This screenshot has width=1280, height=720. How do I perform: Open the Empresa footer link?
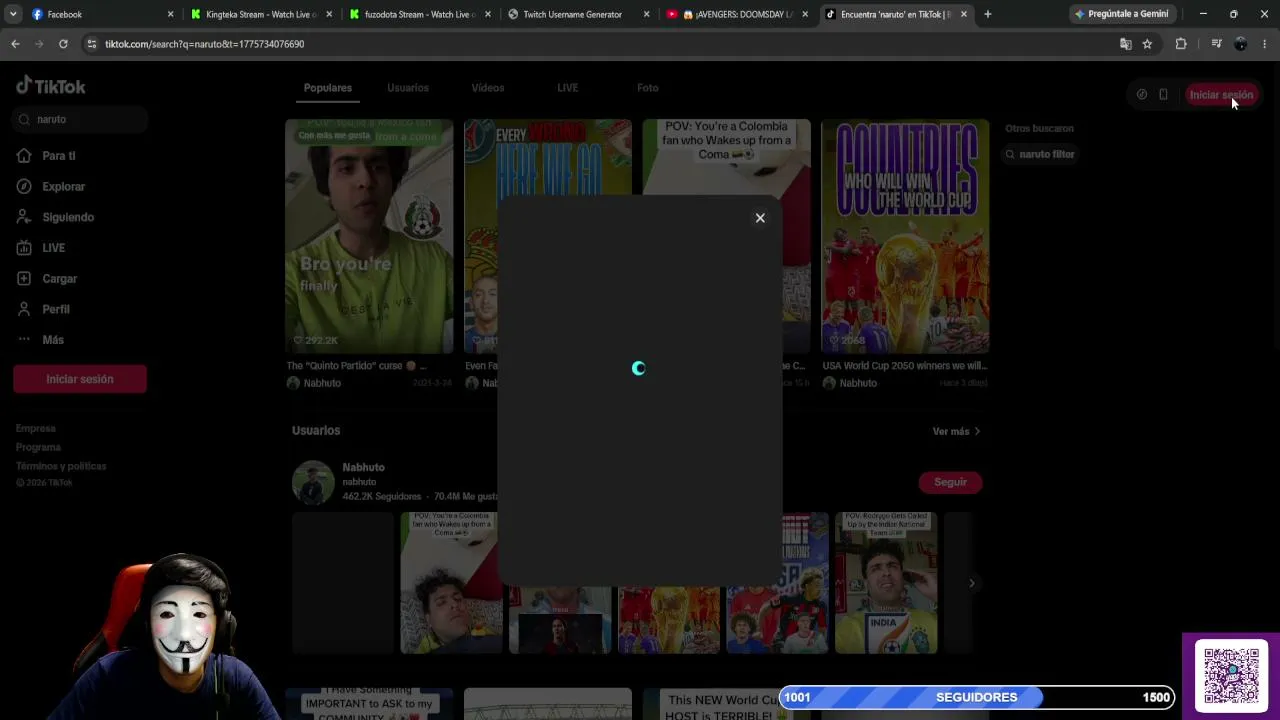(36, 428)
